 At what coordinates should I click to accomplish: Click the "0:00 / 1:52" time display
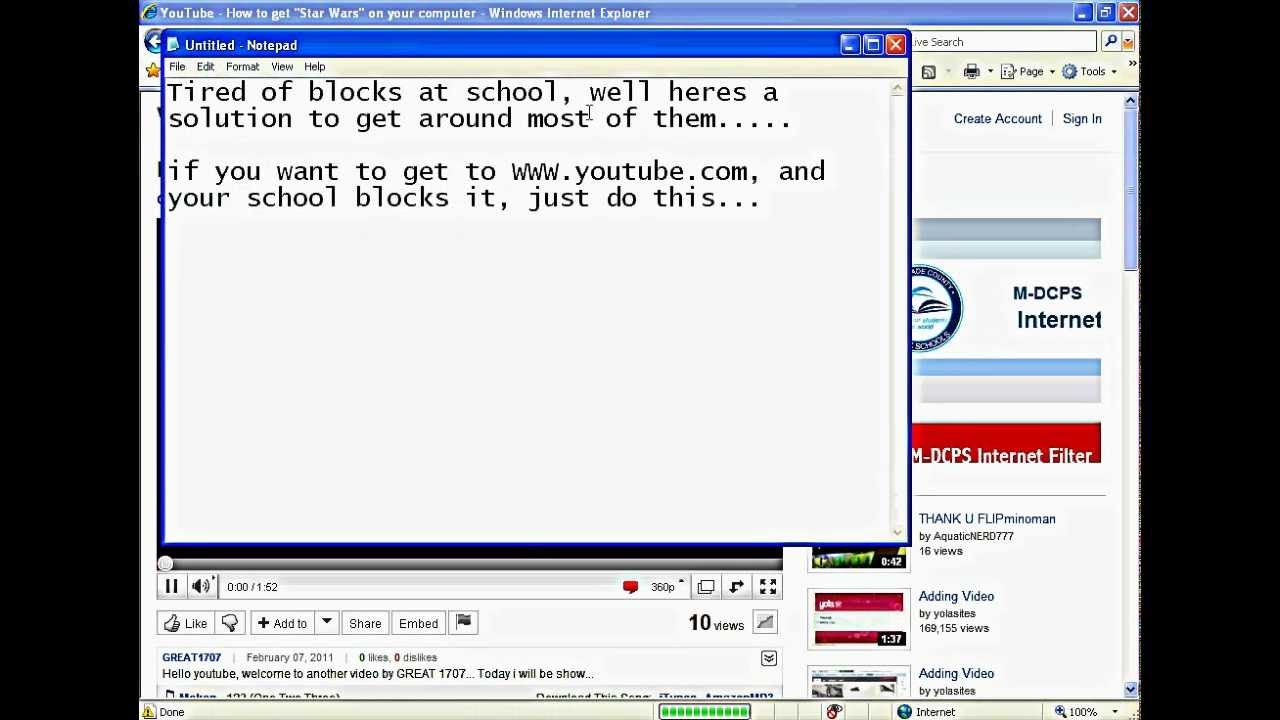(252, 587)
